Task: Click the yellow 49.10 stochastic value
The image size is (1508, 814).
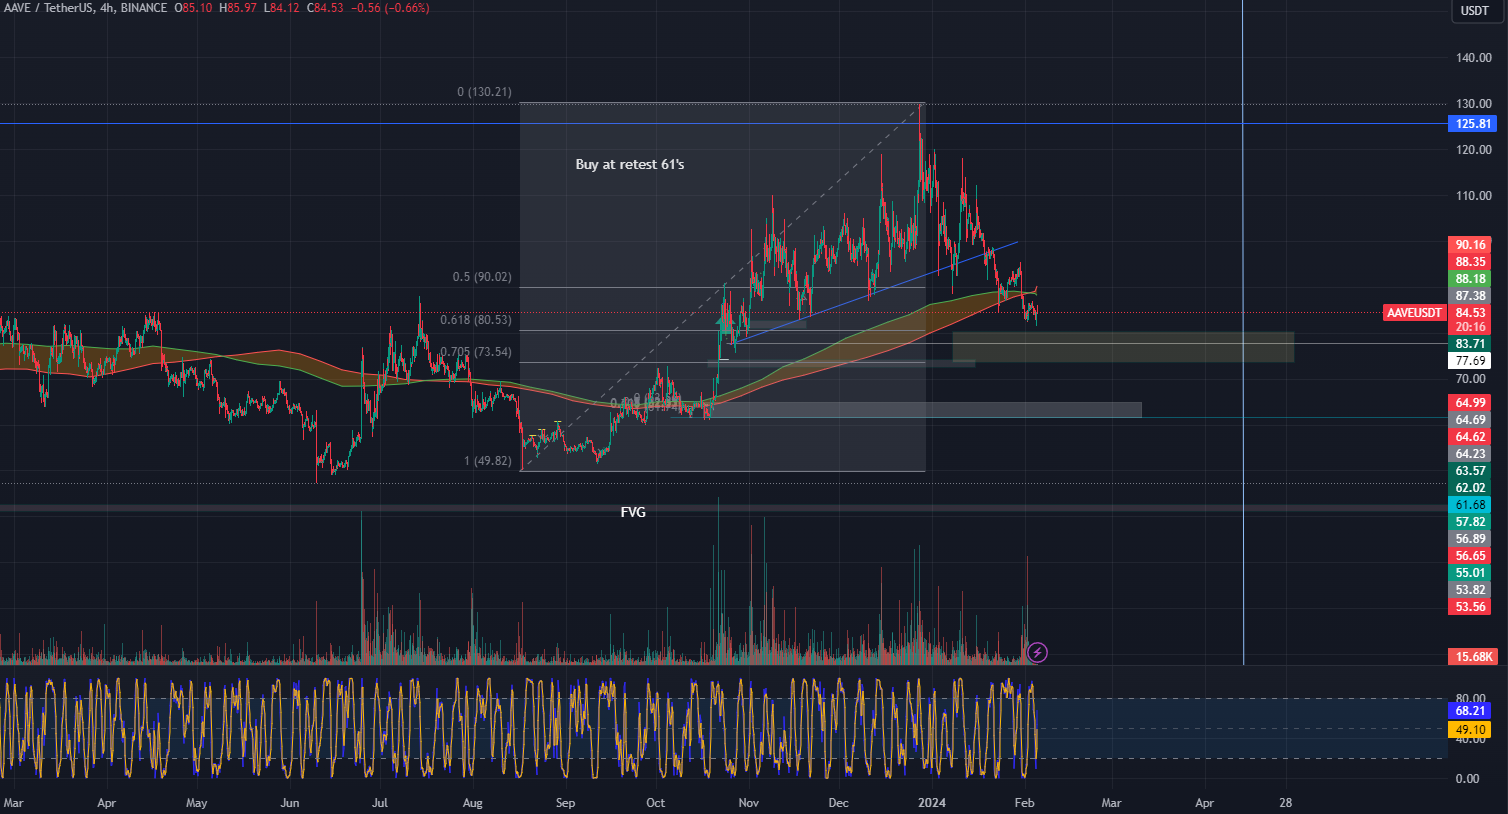Action: (1470, 730)
